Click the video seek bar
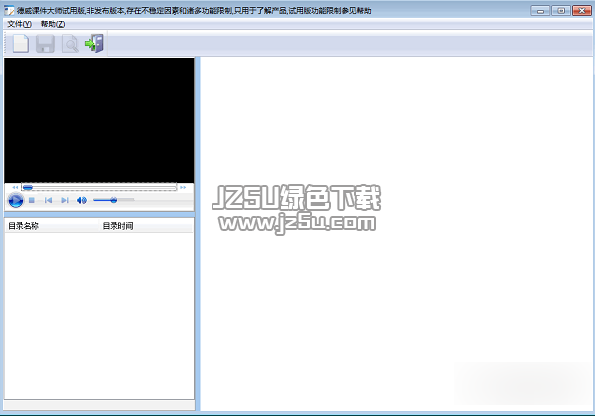 pos(99,188)
